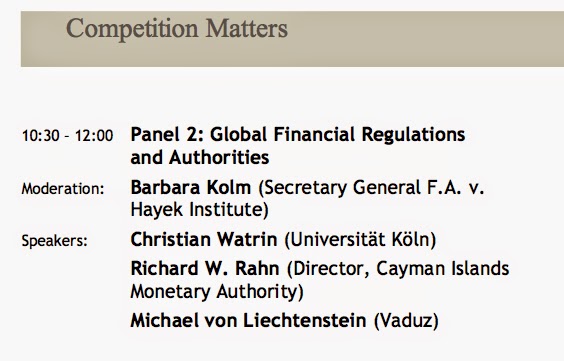Viewport: 564px width, 361px height.
Task: Select the 10:30 - 12:00 time slot
Action: (x=67, y=136)
